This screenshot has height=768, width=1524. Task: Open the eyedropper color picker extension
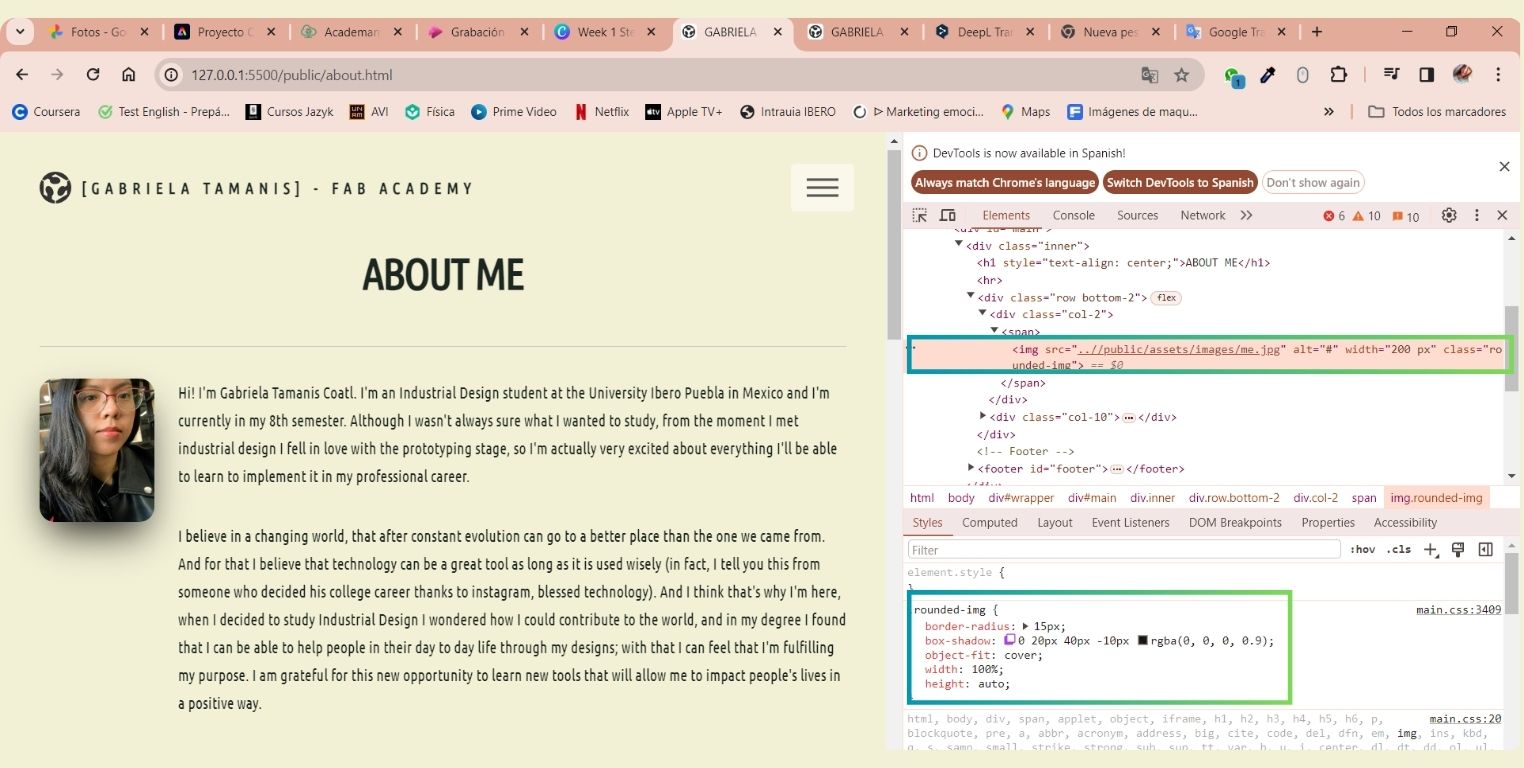click(1268, 75)
